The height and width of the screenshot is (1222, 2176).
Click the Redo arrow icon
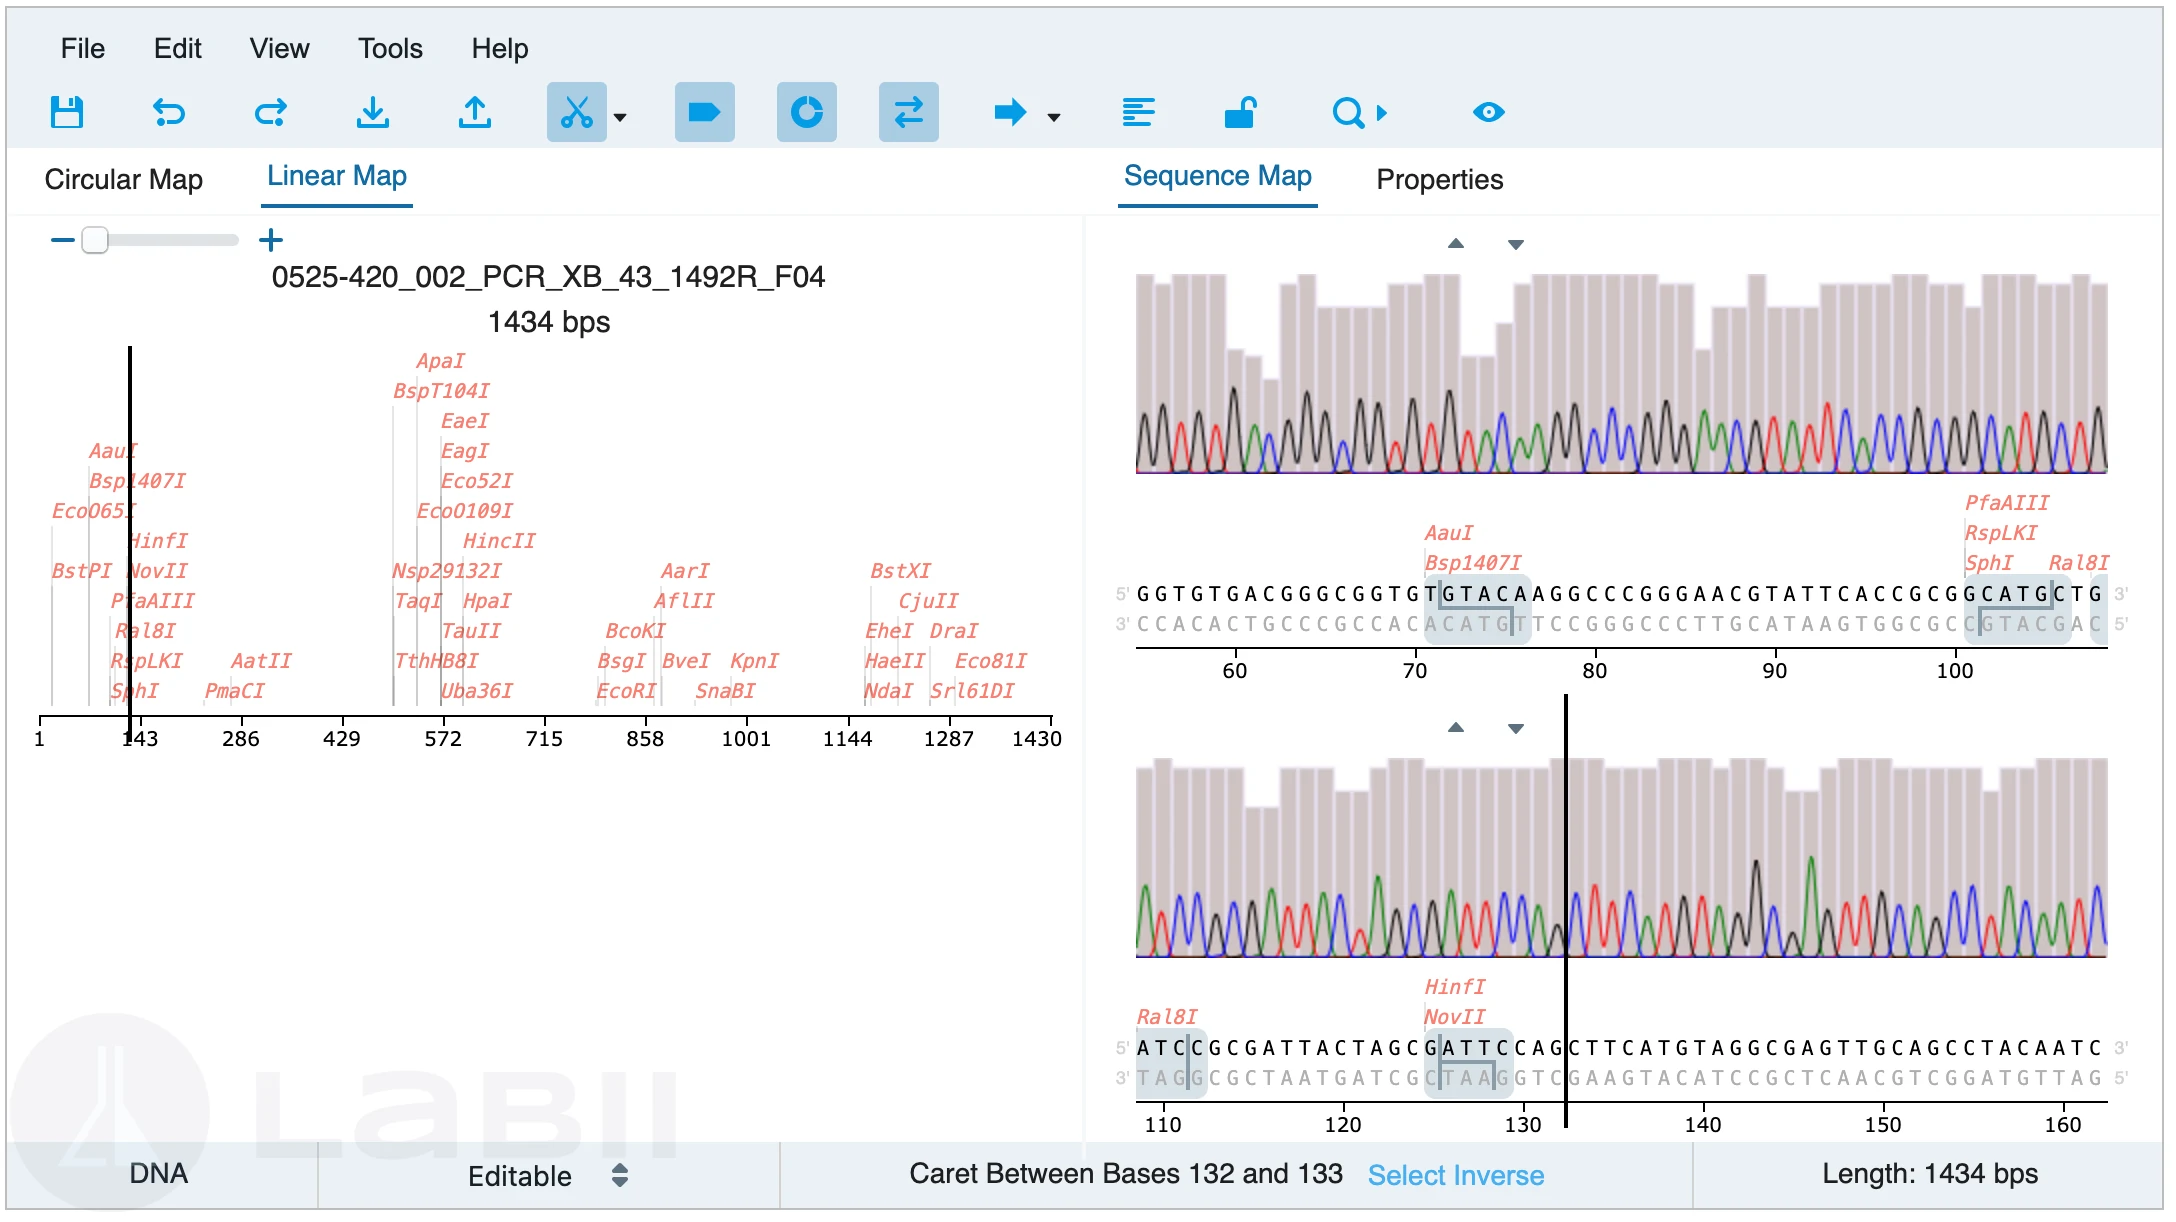click(271, 112)
